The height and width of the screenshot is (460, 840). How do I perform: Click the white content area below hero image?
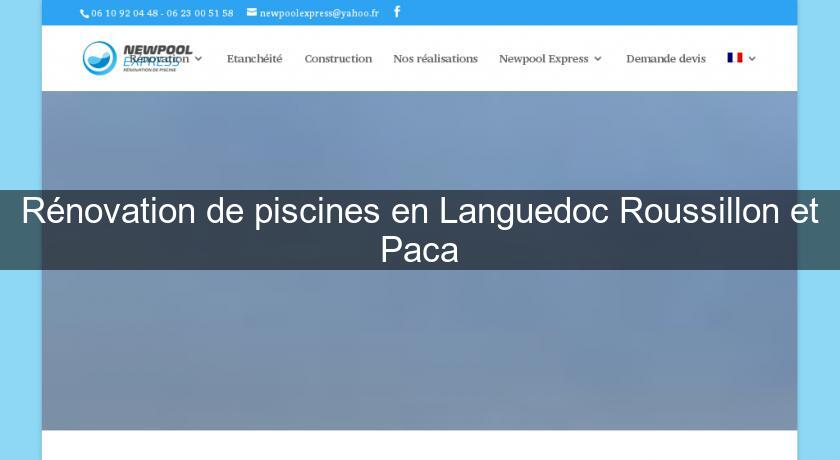click(x=420, y=446)
